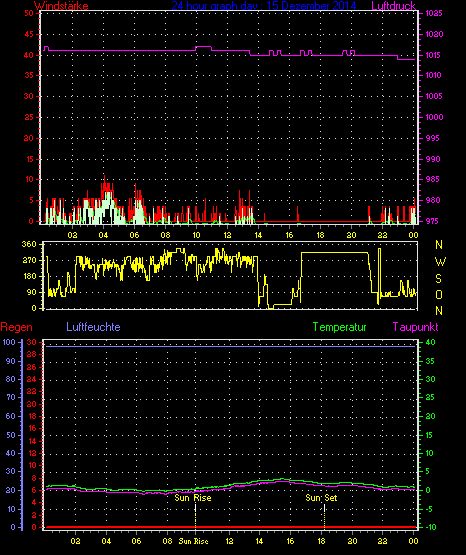Click the 24 hour graph date title

pos(264,6)
